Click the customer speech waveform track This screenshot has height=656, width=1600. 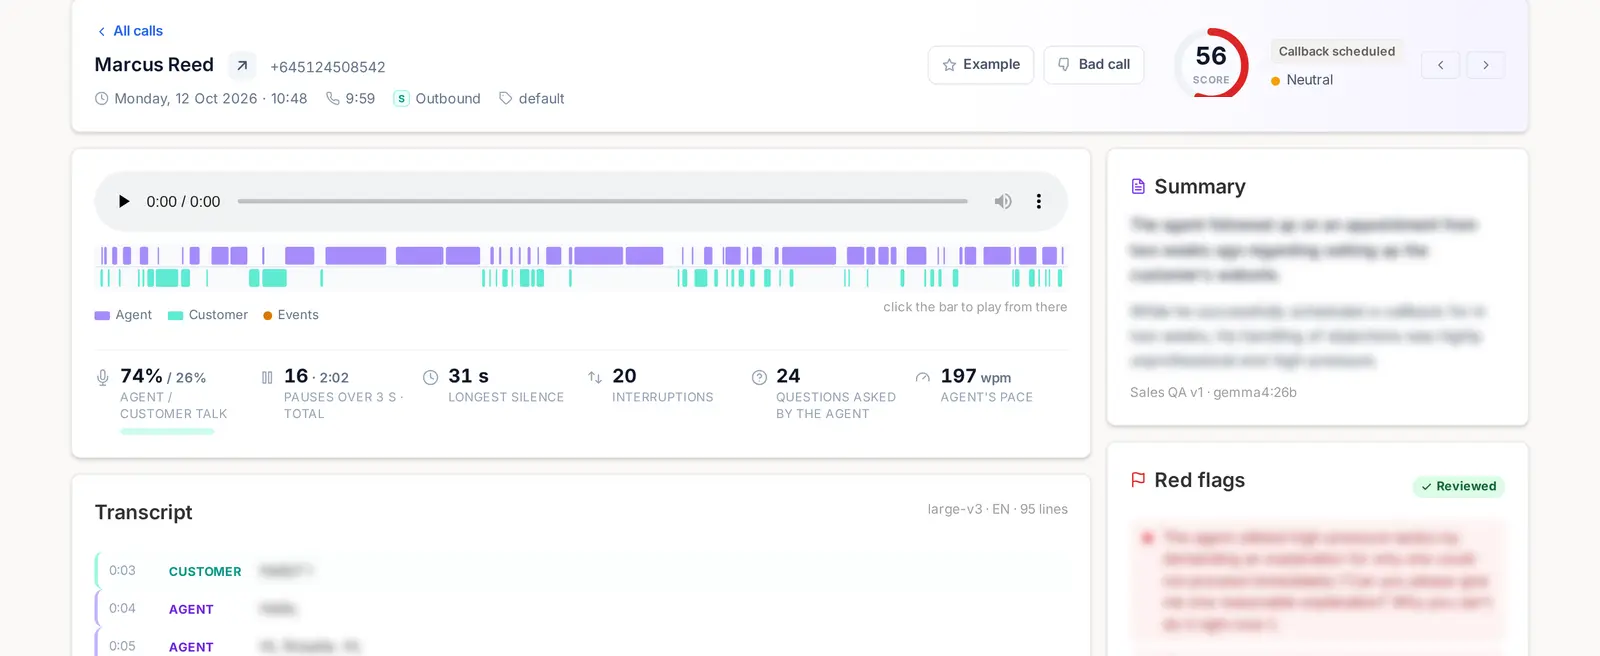pos(581,278)
